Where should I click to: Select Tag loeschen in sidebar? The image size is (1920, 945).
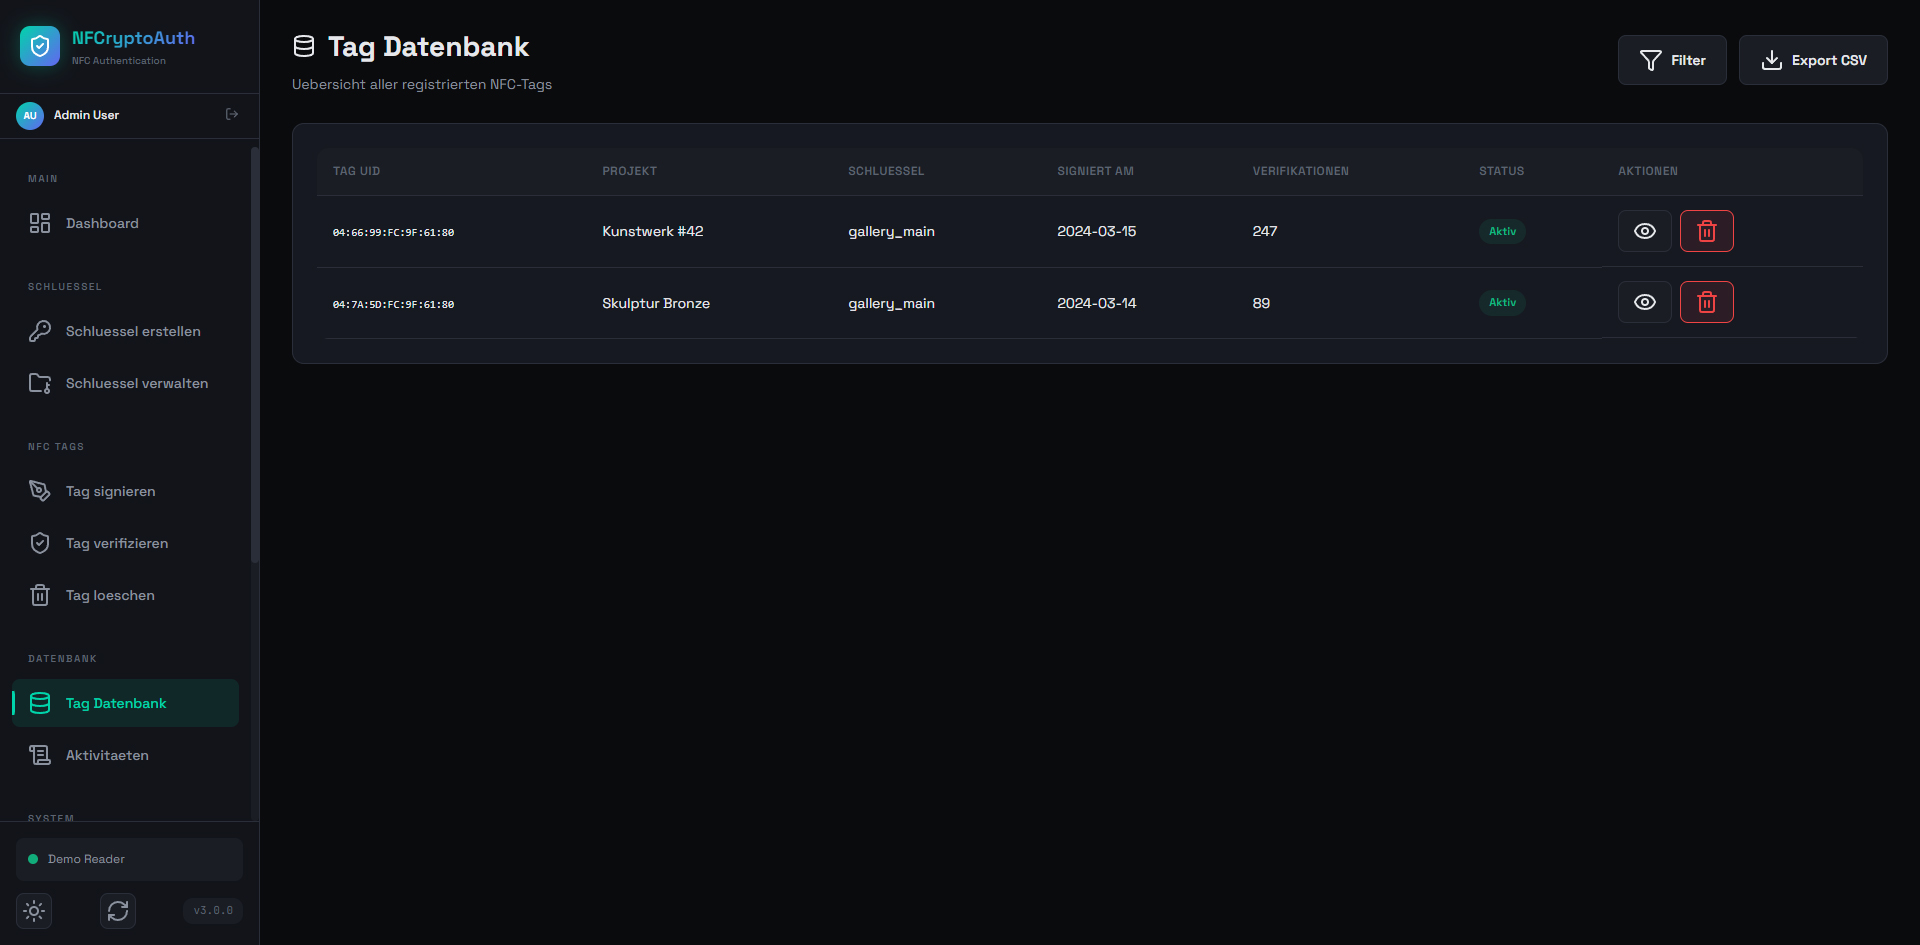pyautogui.click(x=110, y=595)
